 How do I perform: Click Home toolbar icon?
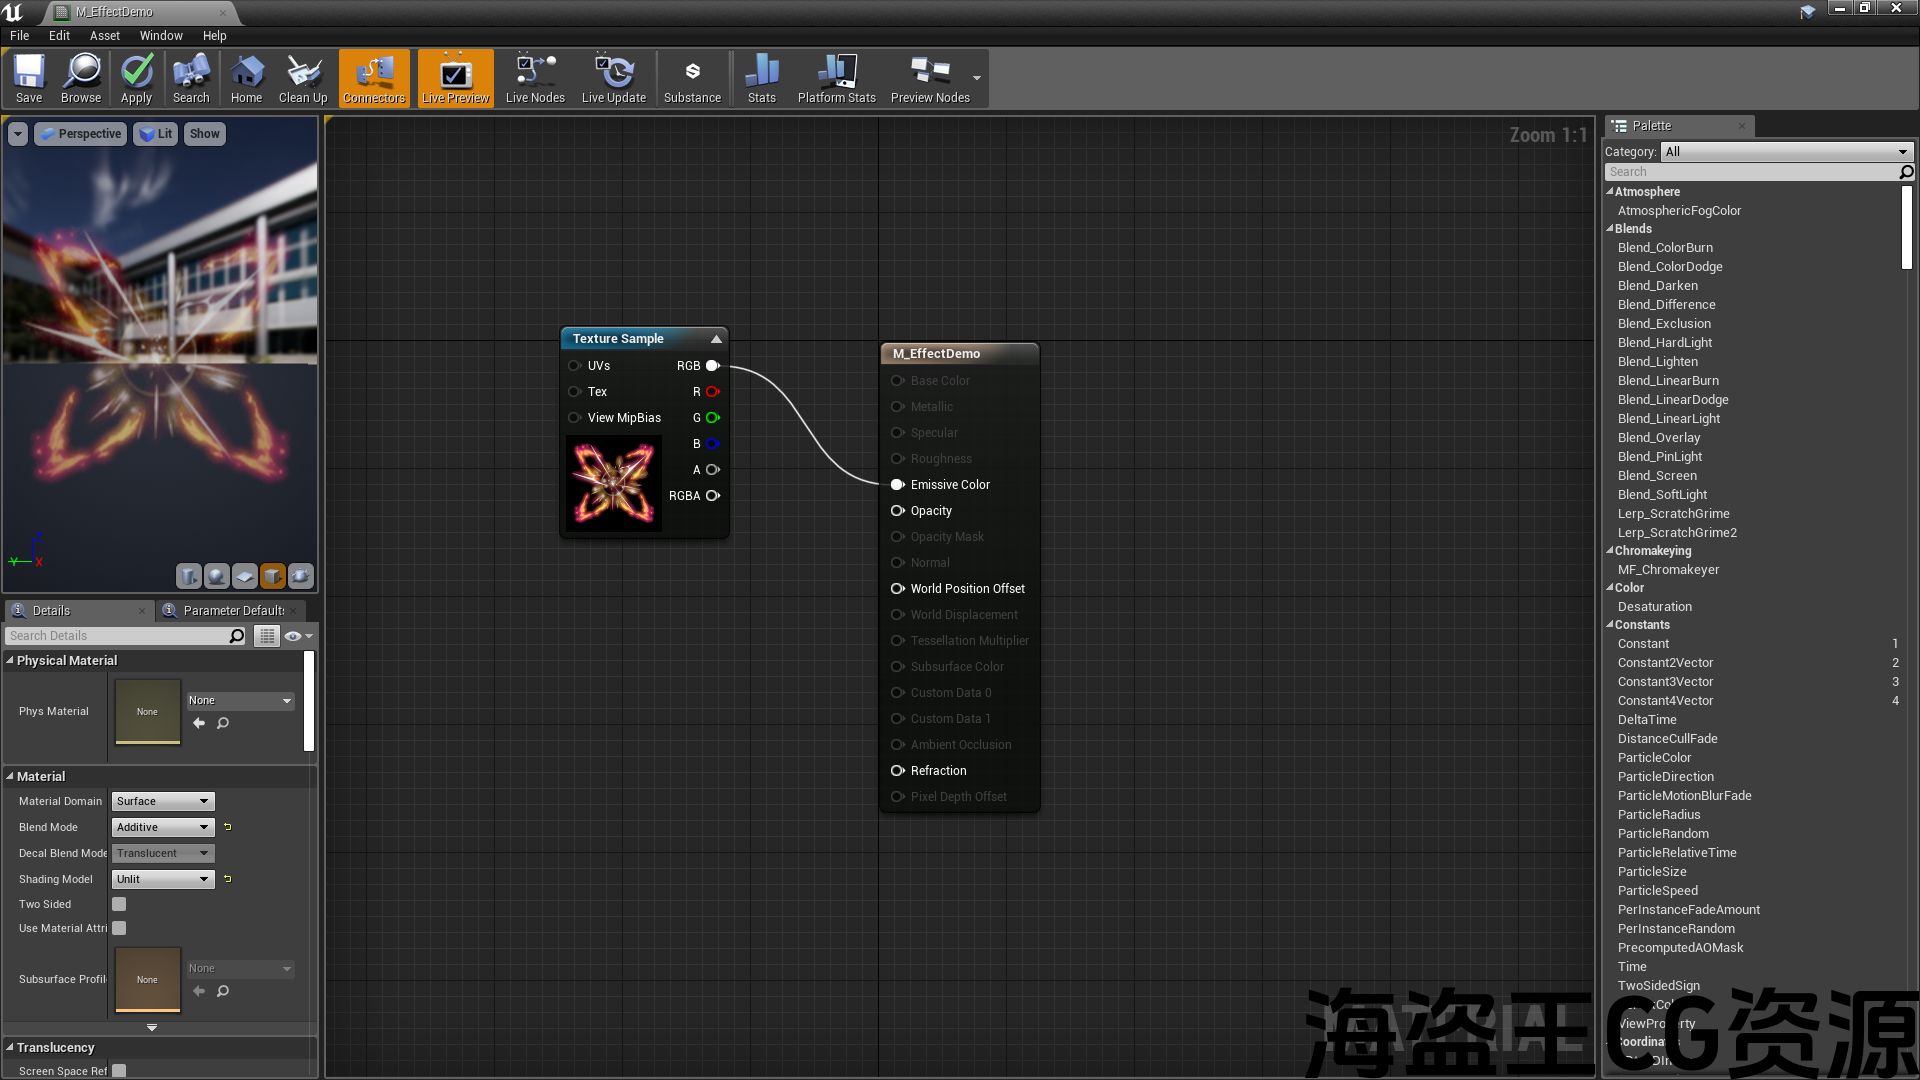(x=246, y=78)
